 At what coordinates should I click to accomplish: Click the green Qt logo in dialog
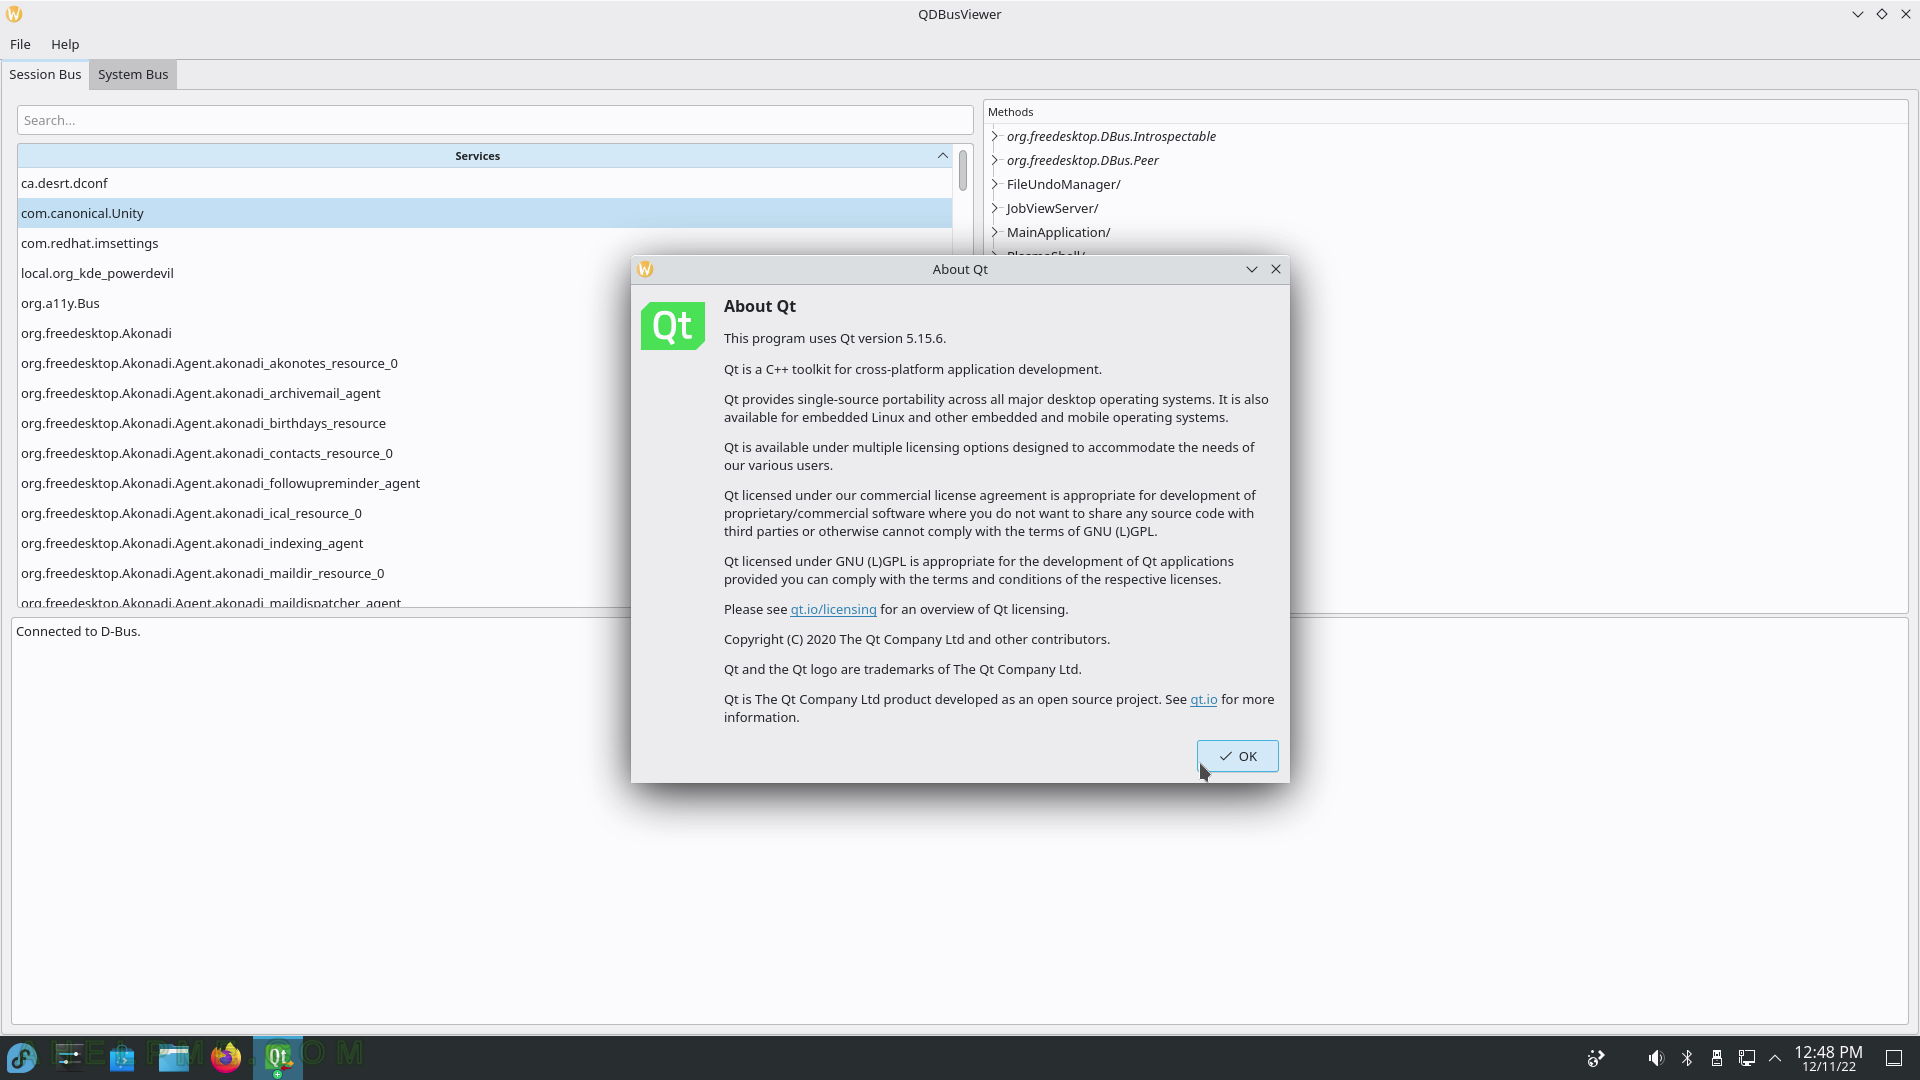tap(672, 325)
